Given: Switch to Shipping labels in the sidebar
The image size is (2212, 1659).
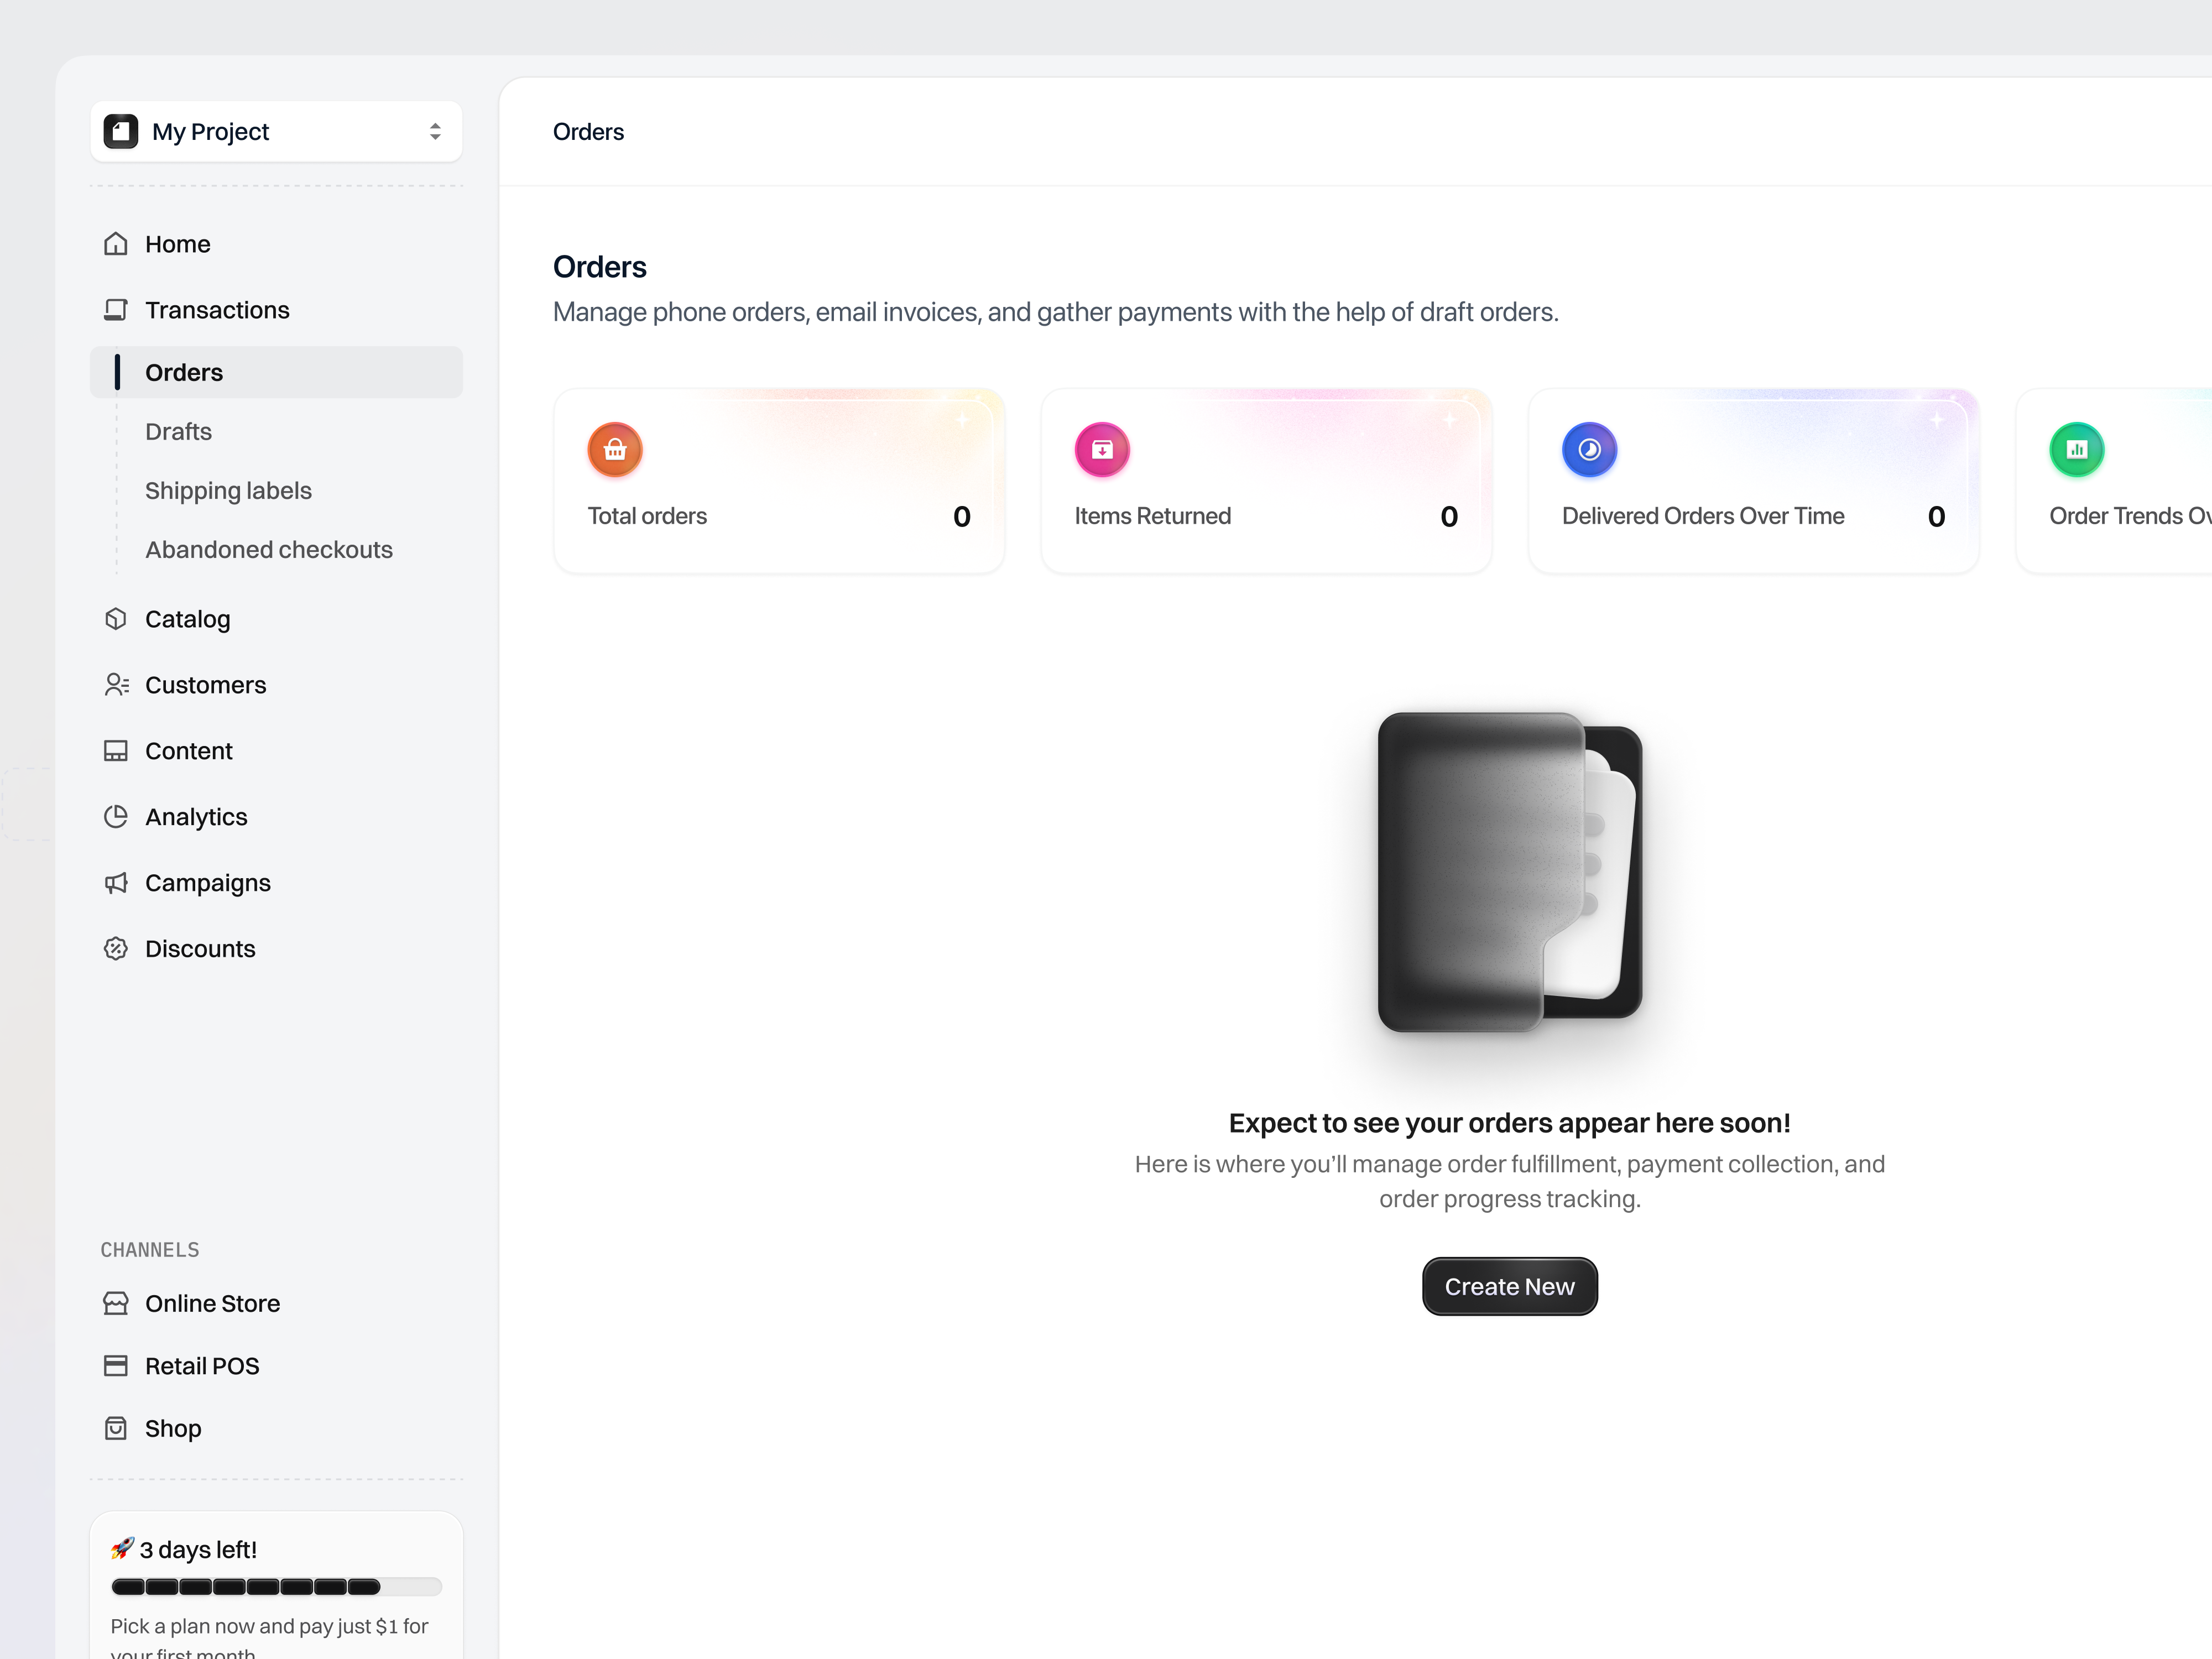Looking at the screenshot, I should 228,490.
